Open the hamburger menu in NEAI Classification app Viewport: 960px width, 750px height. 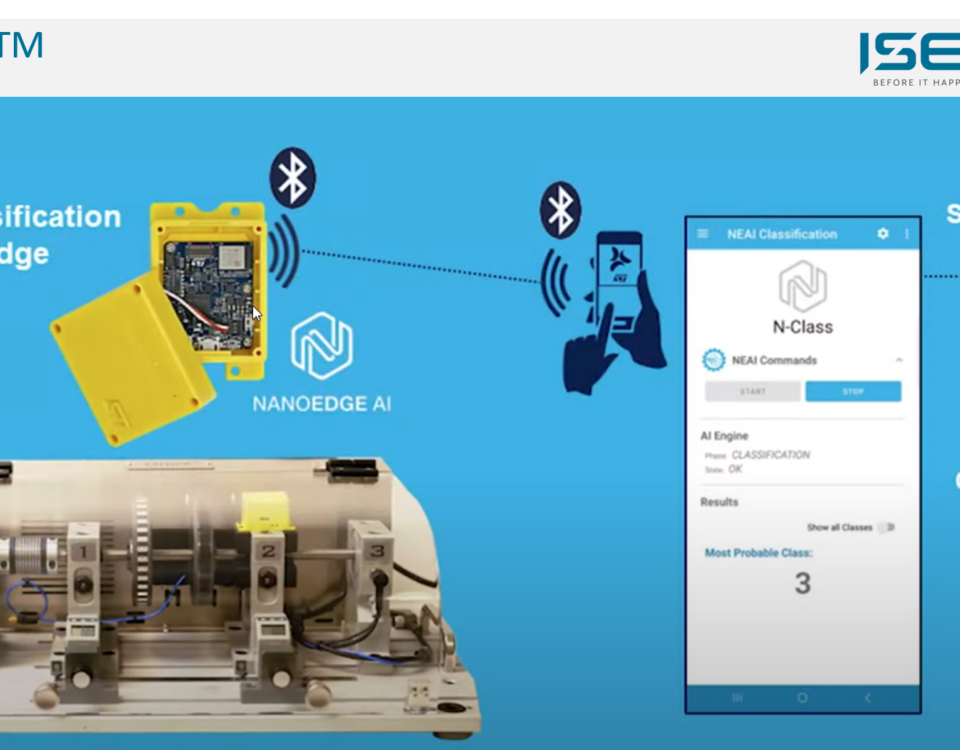[702, 234]
